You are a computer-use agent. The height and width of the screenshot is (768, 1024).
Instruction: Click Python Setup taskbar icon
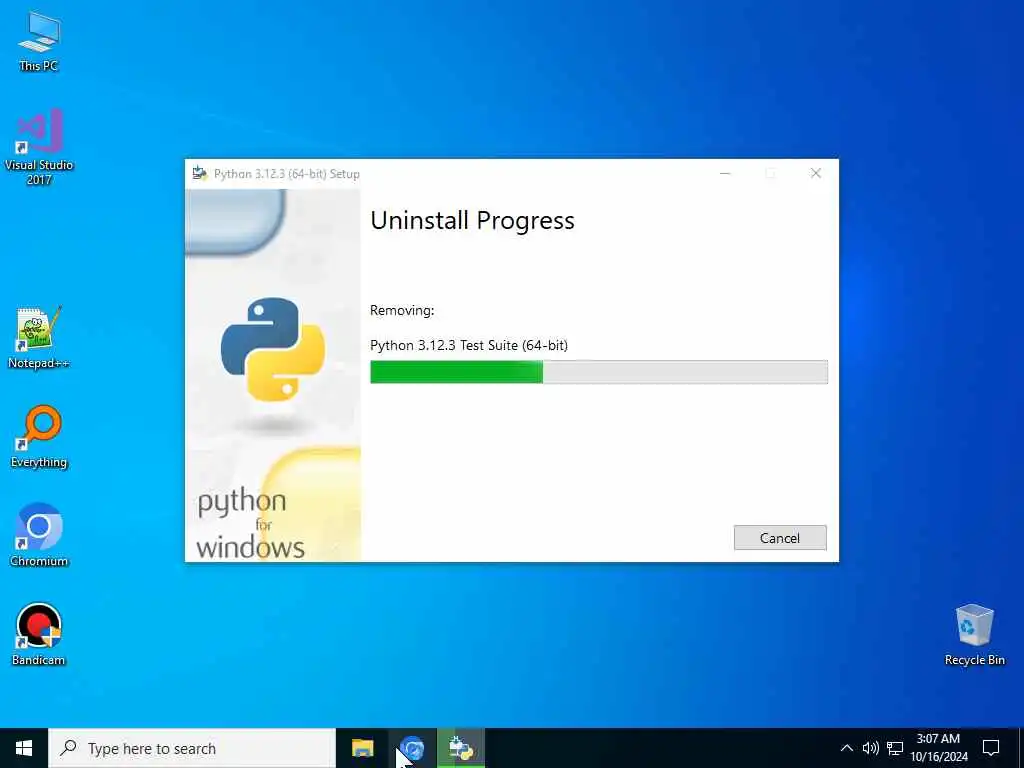point(461,748)
